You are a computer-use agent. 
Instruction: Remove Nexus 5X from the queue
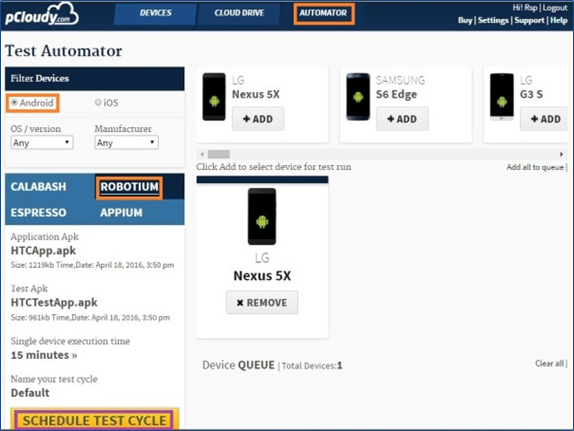click(x=262, y=302)
